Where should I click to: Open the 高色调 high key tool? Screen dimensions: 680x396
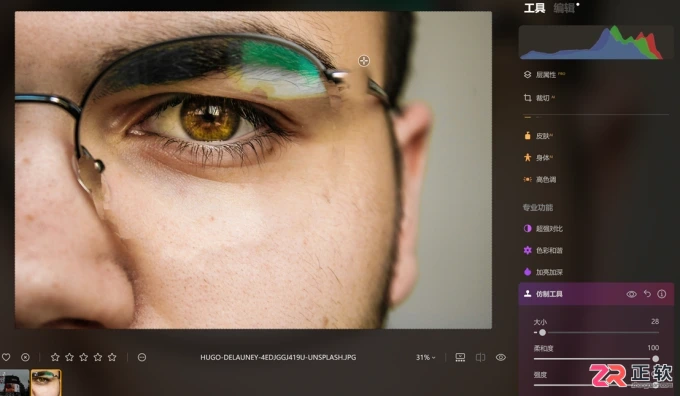coord(540,179)
